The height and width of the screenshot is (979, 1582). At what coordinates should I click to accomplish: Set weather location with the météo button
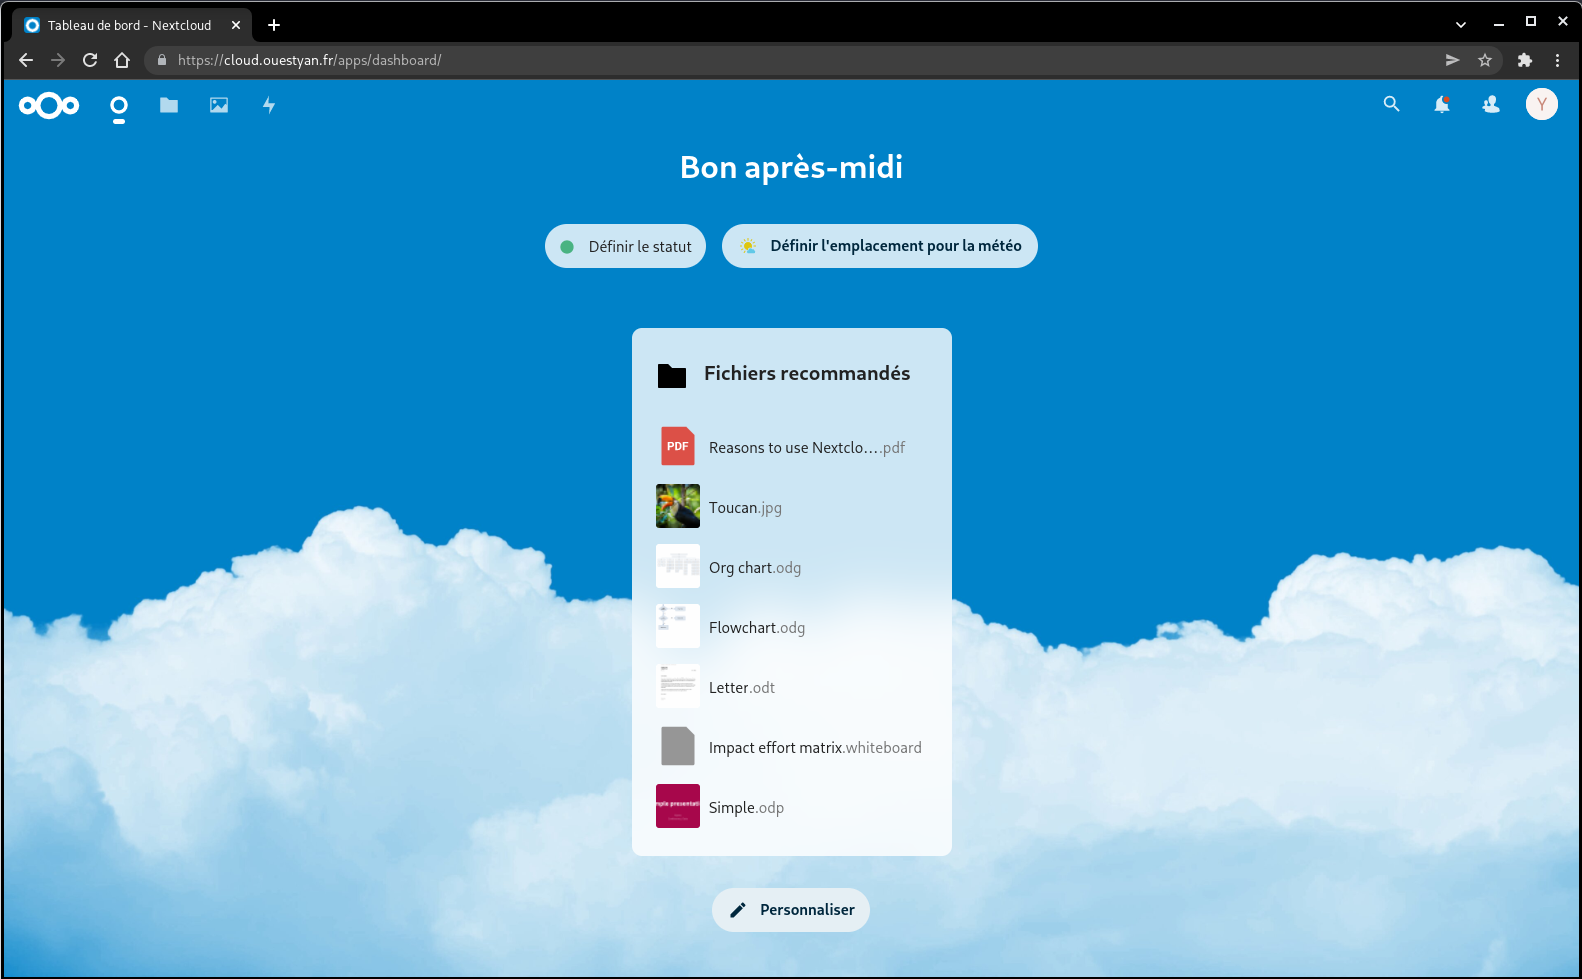click(879, 246)
